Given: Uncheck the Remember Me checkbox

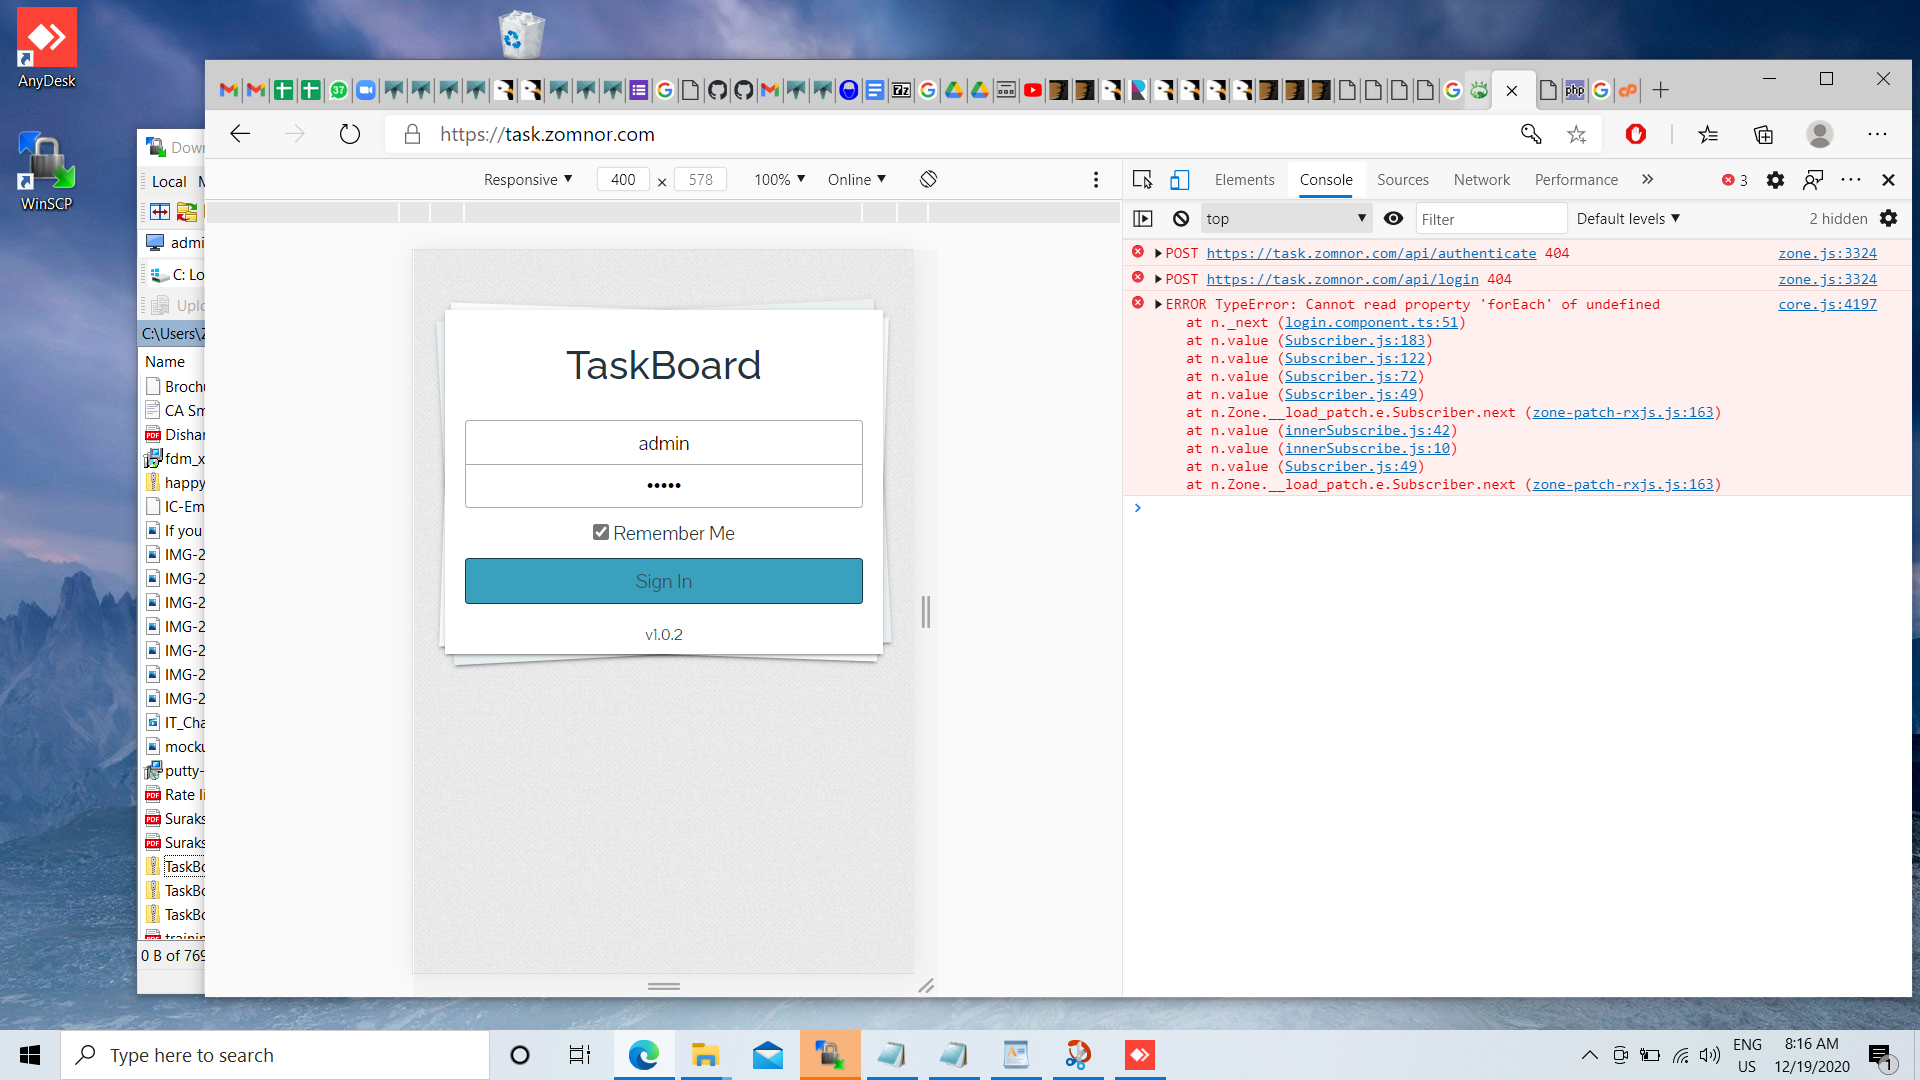Looking at the screenshot, I should pyautogui.click(x=600, y=532).
